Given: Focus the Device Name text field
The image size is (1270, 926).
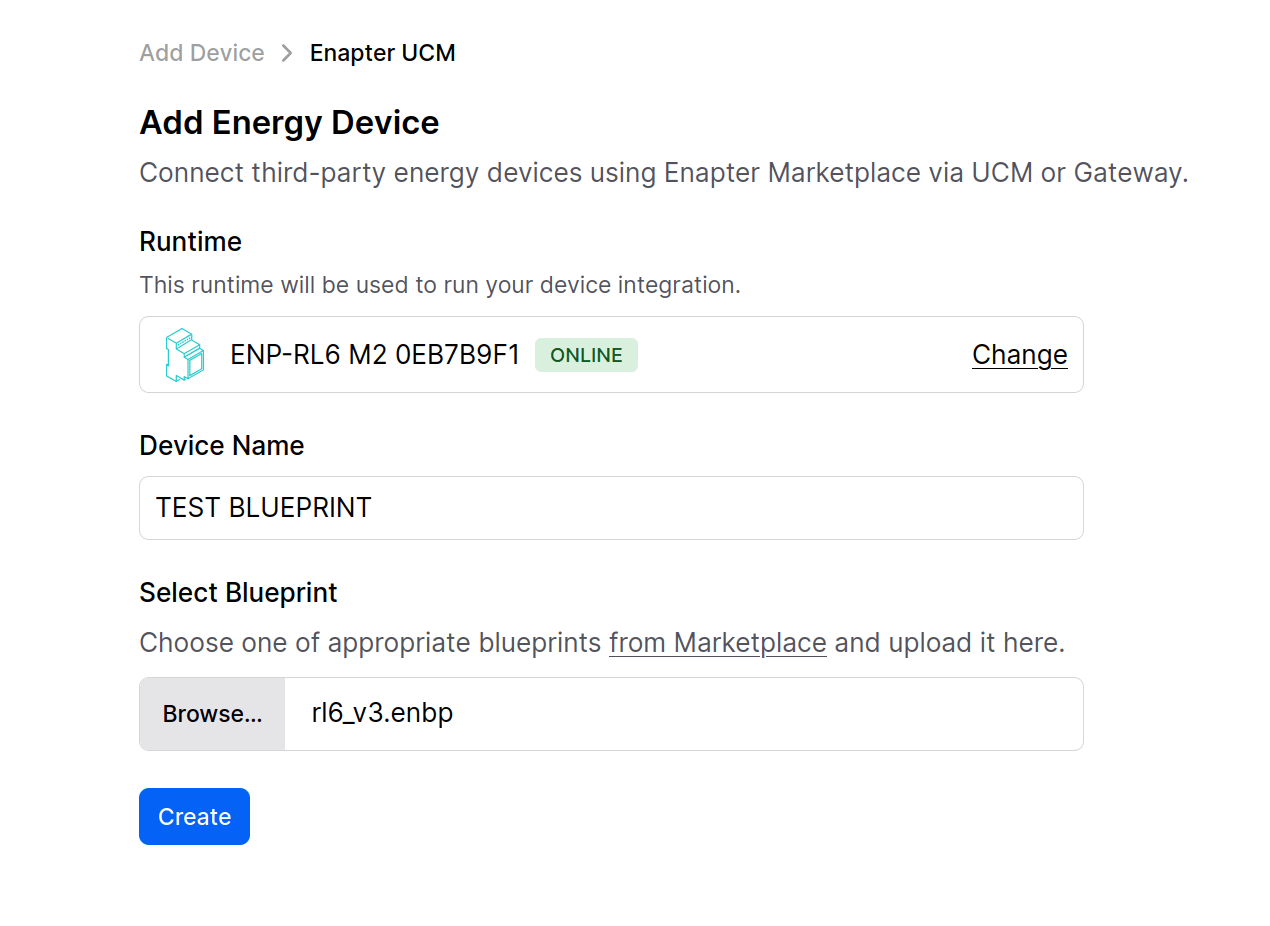Looking at the screenshot, I should pyautogui.click(x=610, y=508).
